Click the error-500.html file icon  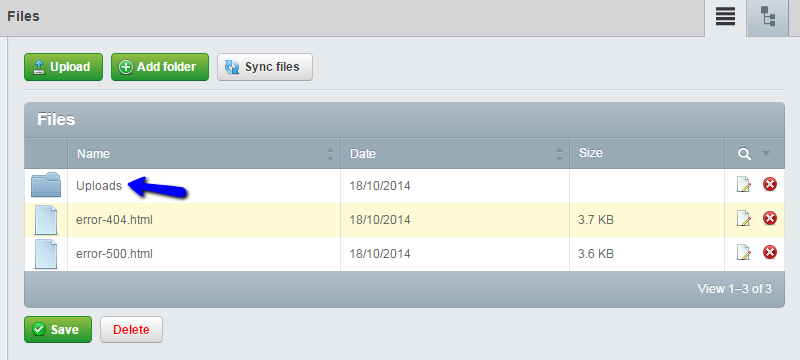[x=46, y=254]
